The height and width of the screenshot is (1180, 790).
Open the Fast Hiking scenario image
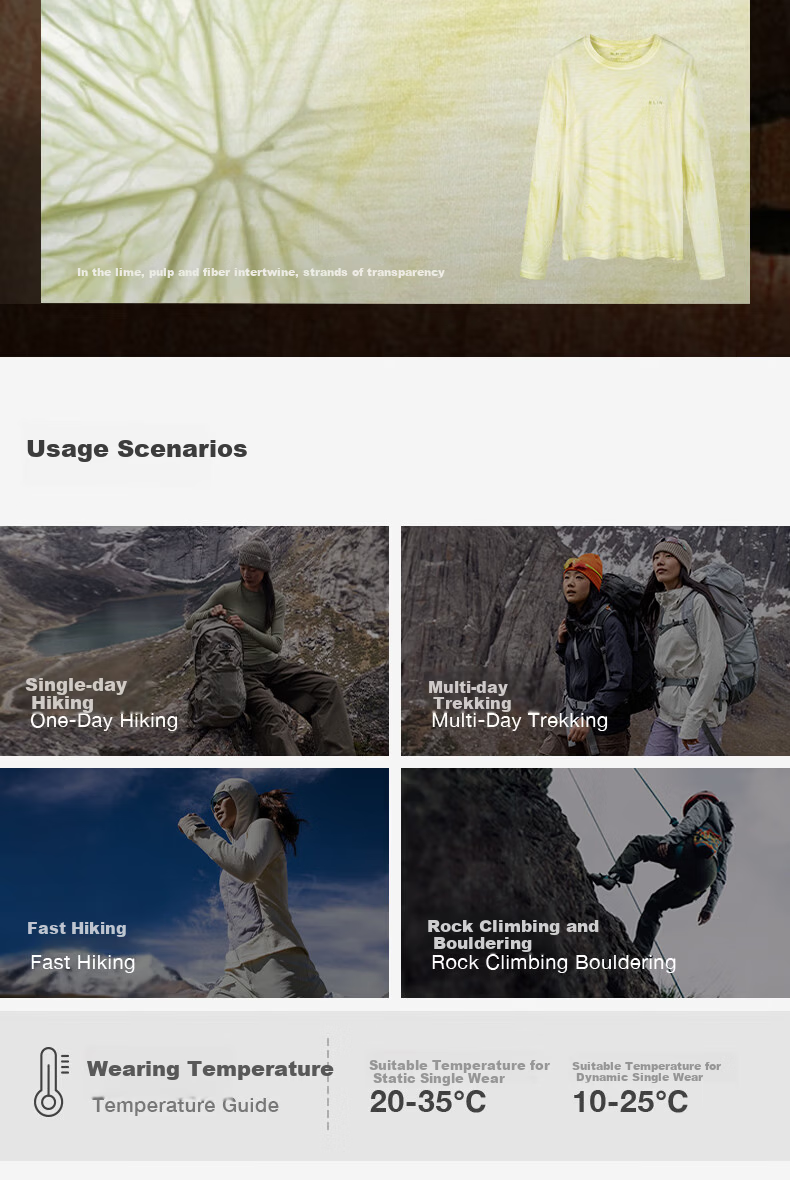click(x=194, y=883)
